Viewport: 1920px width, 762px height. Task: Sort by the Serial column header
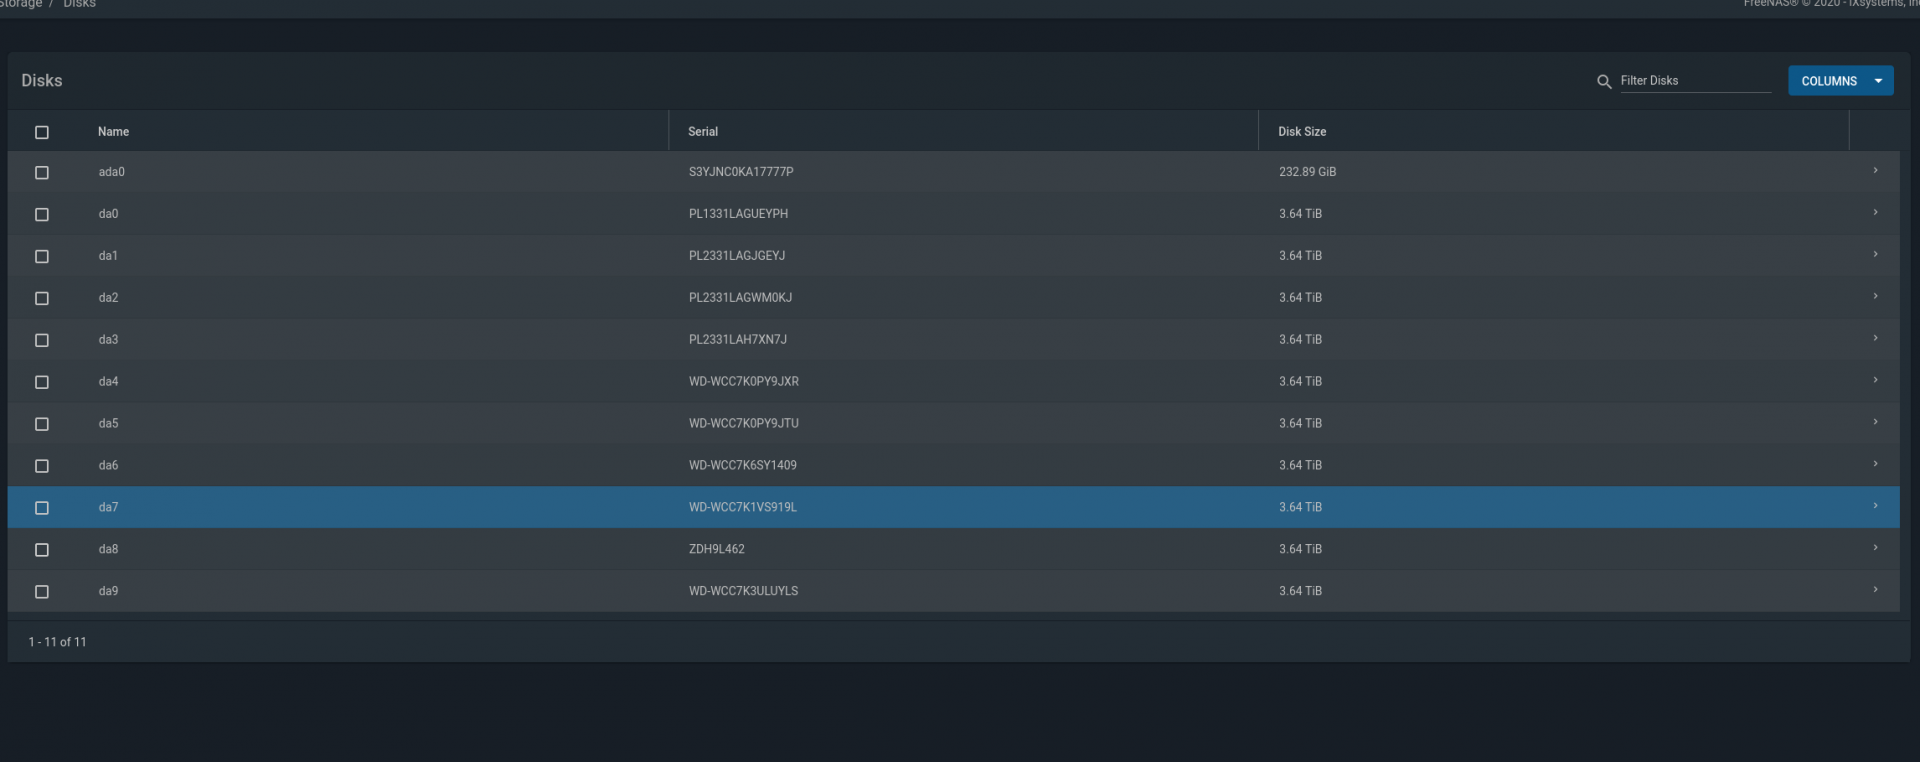coord(703,132)
